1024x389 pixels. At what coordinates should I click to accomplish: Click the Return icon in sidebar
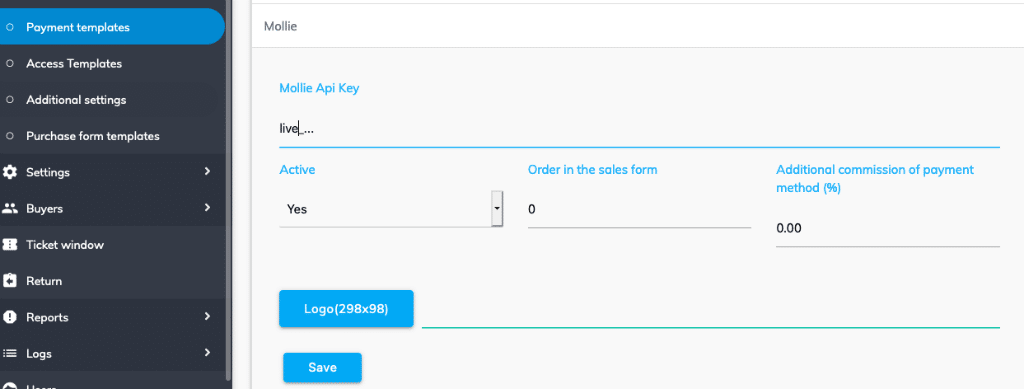coord(10,281)
